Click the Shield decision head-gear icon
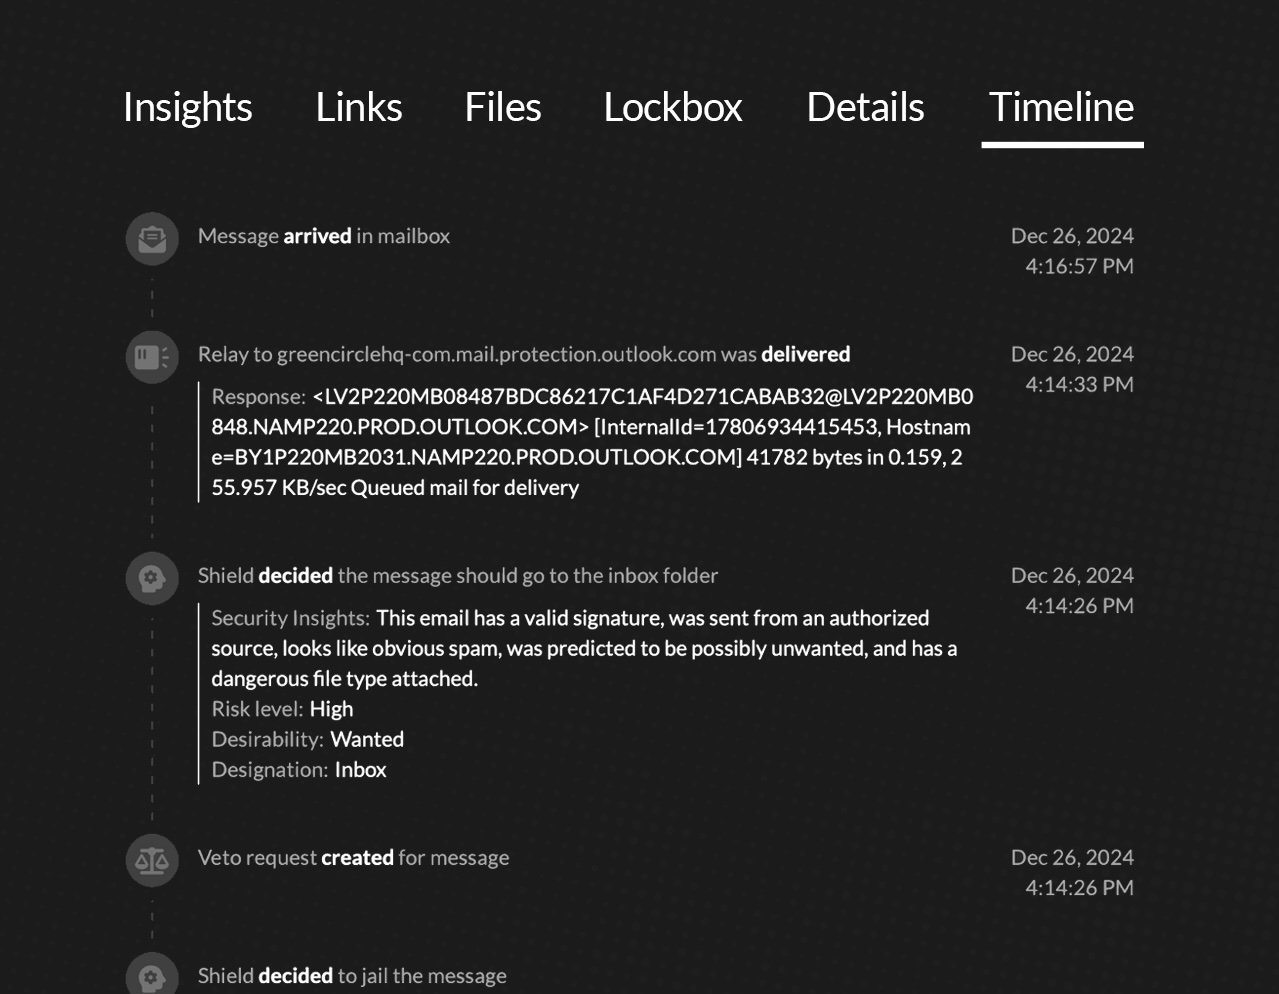The height and width of the screenshot is (994, 1279). click(x=152, y=578)
